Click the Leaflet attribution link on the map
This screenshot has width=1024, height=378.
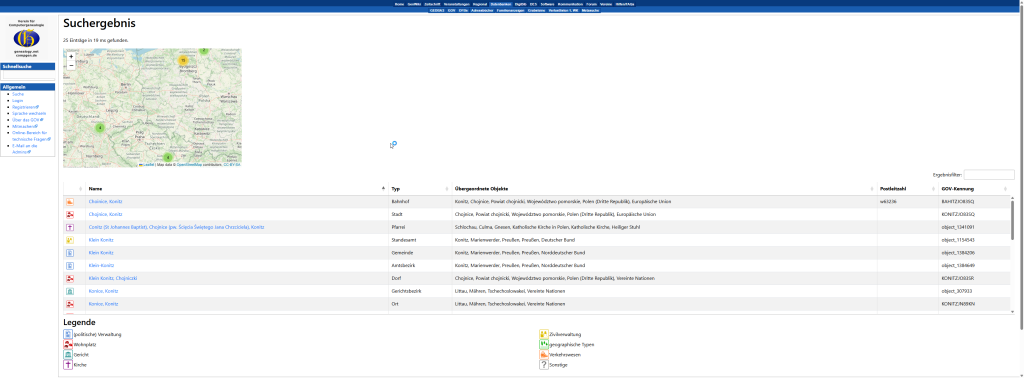coord(148,165)
